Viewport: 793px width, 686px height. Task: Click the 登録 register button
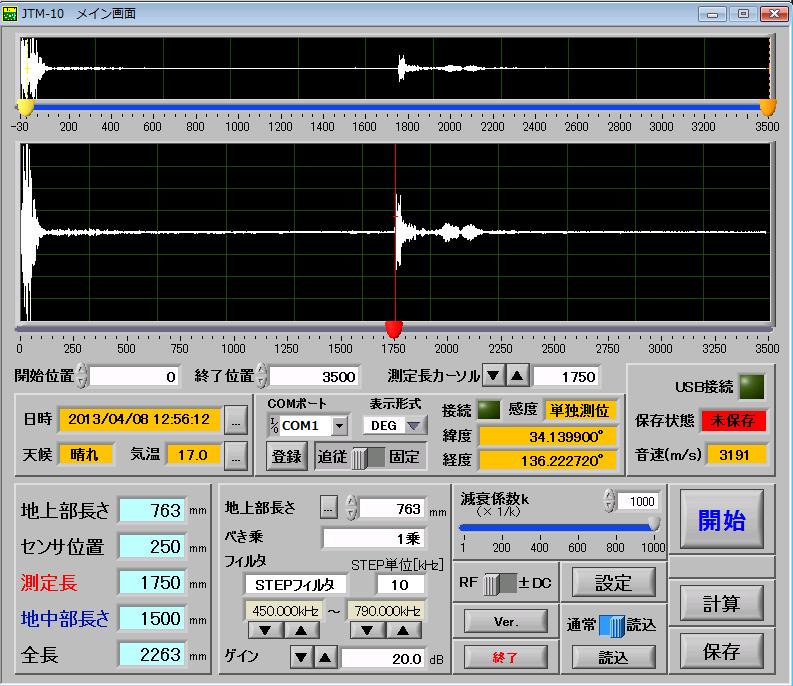pos(287,456)
